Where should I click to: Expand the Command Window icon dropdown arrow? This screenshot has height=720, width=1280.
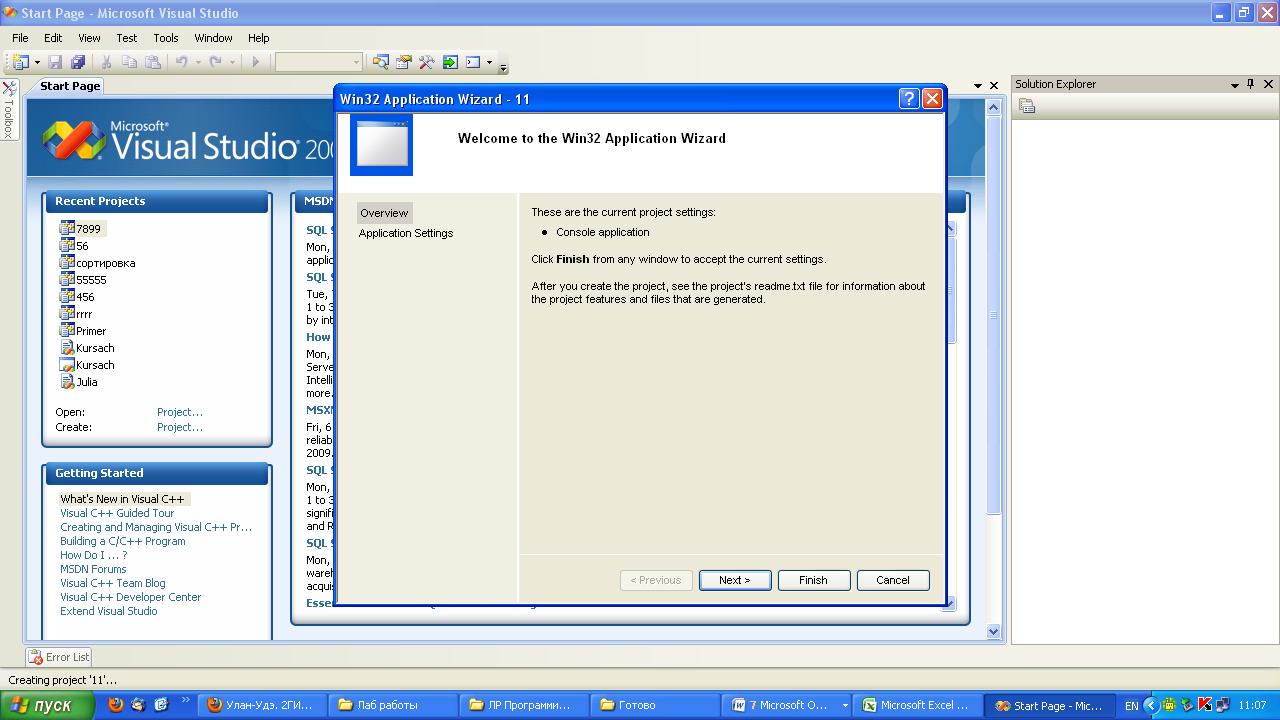(x=489, y=62)
